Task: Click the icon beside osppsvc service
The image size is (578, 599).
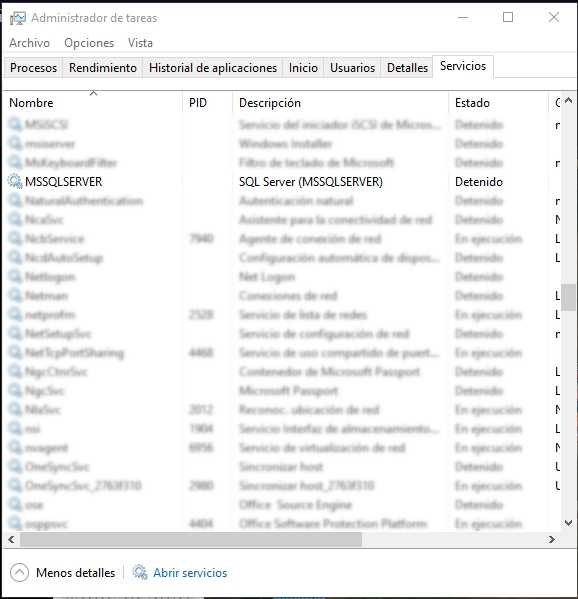Action: (x=15, y=523)
